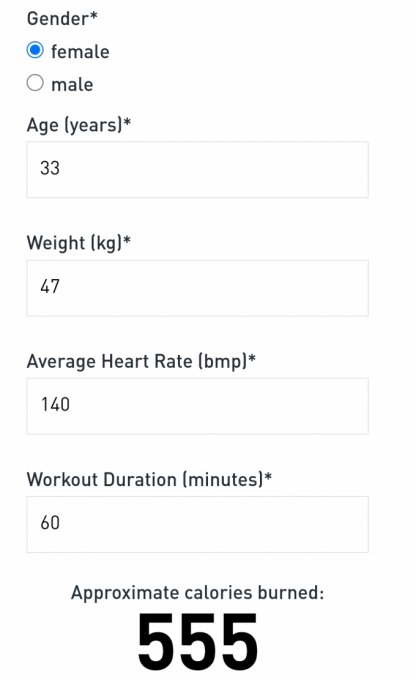This screenshot has width=416, height=680.
Task: Click the required asterisk after Average Heart Rate
Action: [252, 358]
